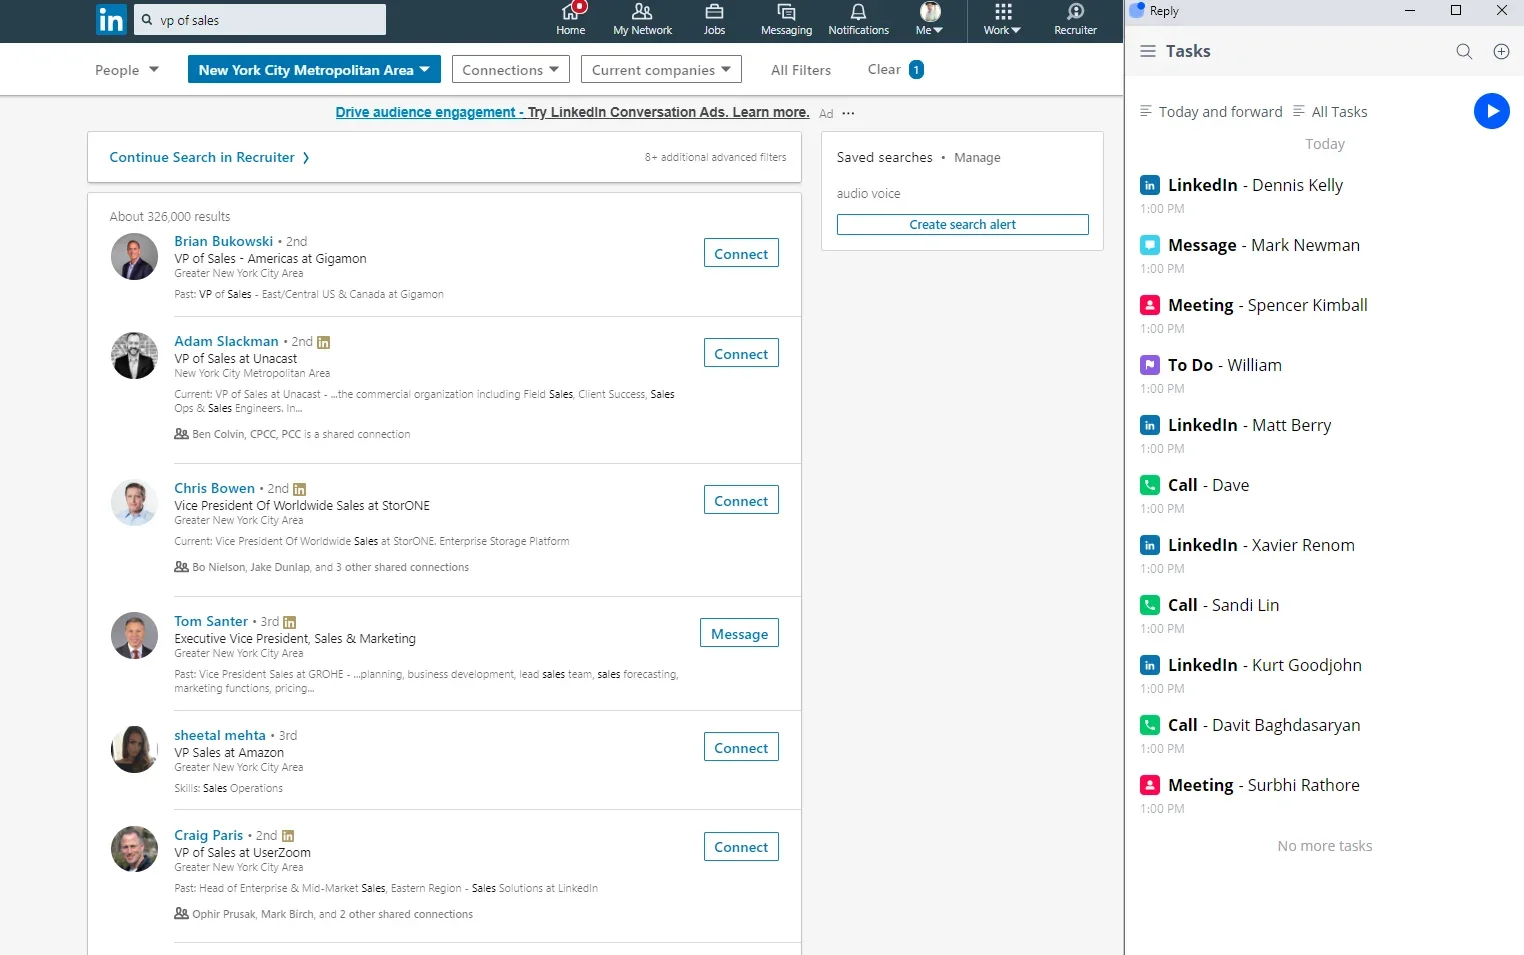Connect with Craig Paris
Image resolution: width=1524 pixels, height=955 pixels.
point(741,847)
